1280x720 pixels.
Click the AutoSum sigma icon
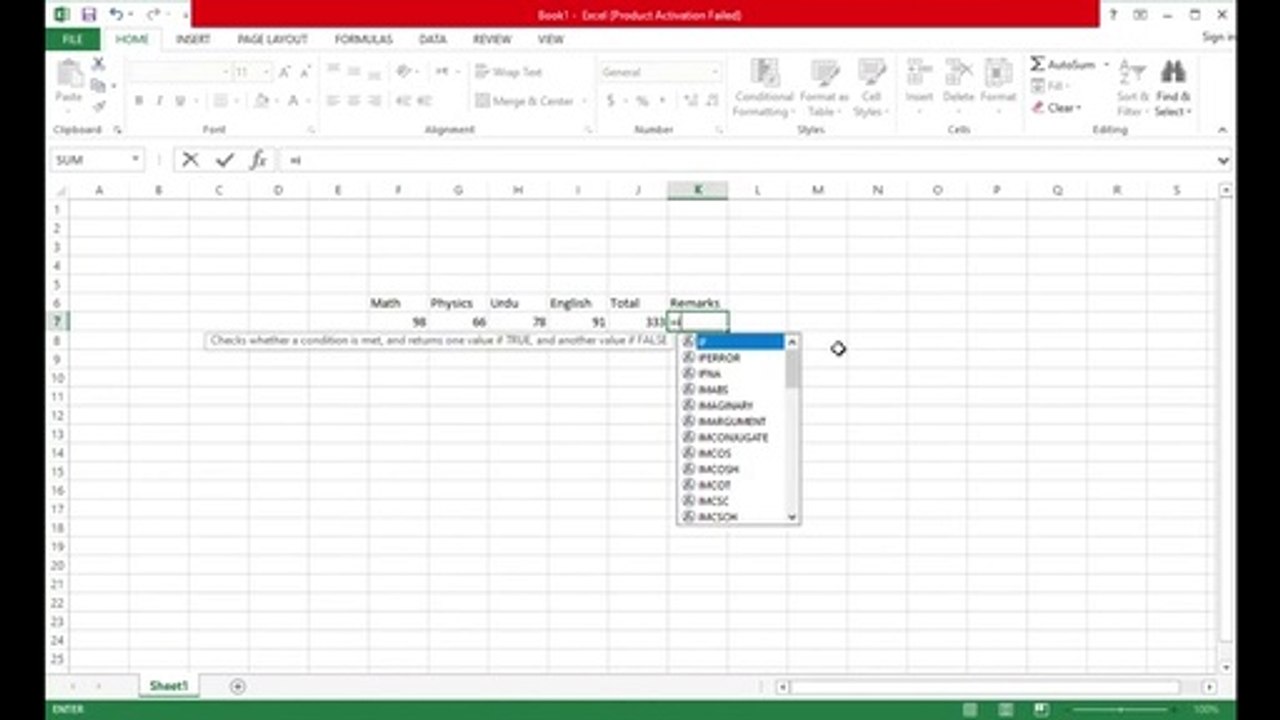1037,64
